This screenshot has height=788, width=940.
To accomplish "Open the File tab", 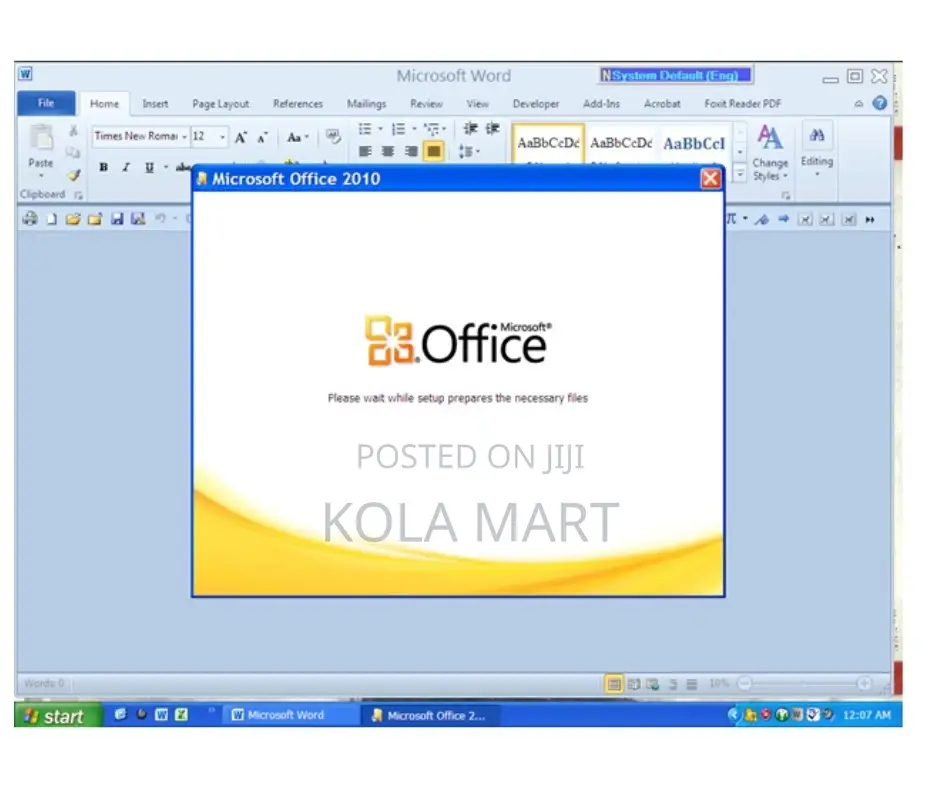I will click(x=46, y=103).
